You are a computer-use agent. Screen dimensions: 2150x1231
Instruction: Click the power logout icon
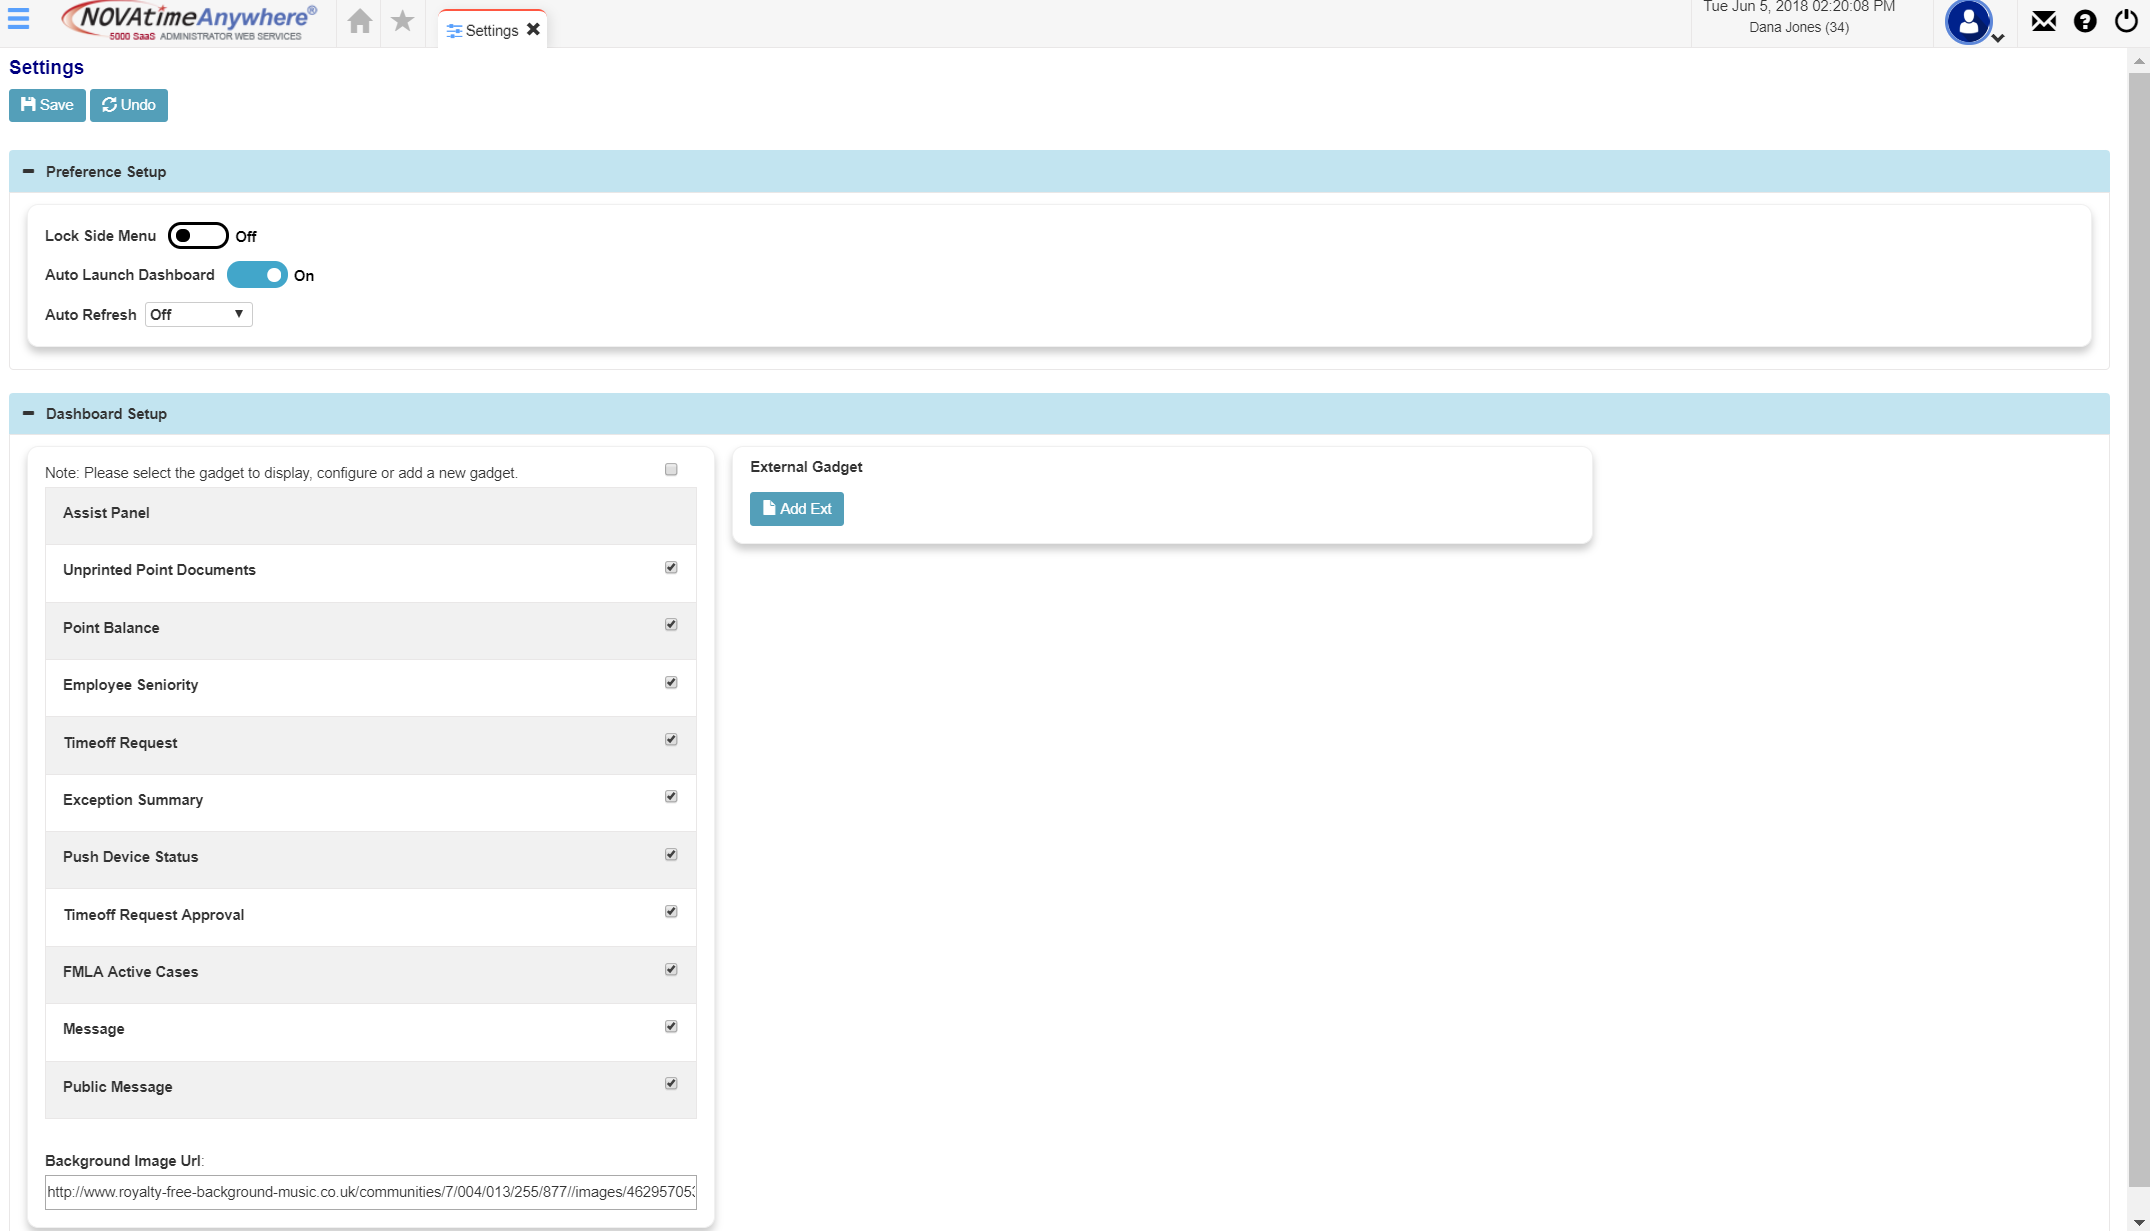(2126, 21)
